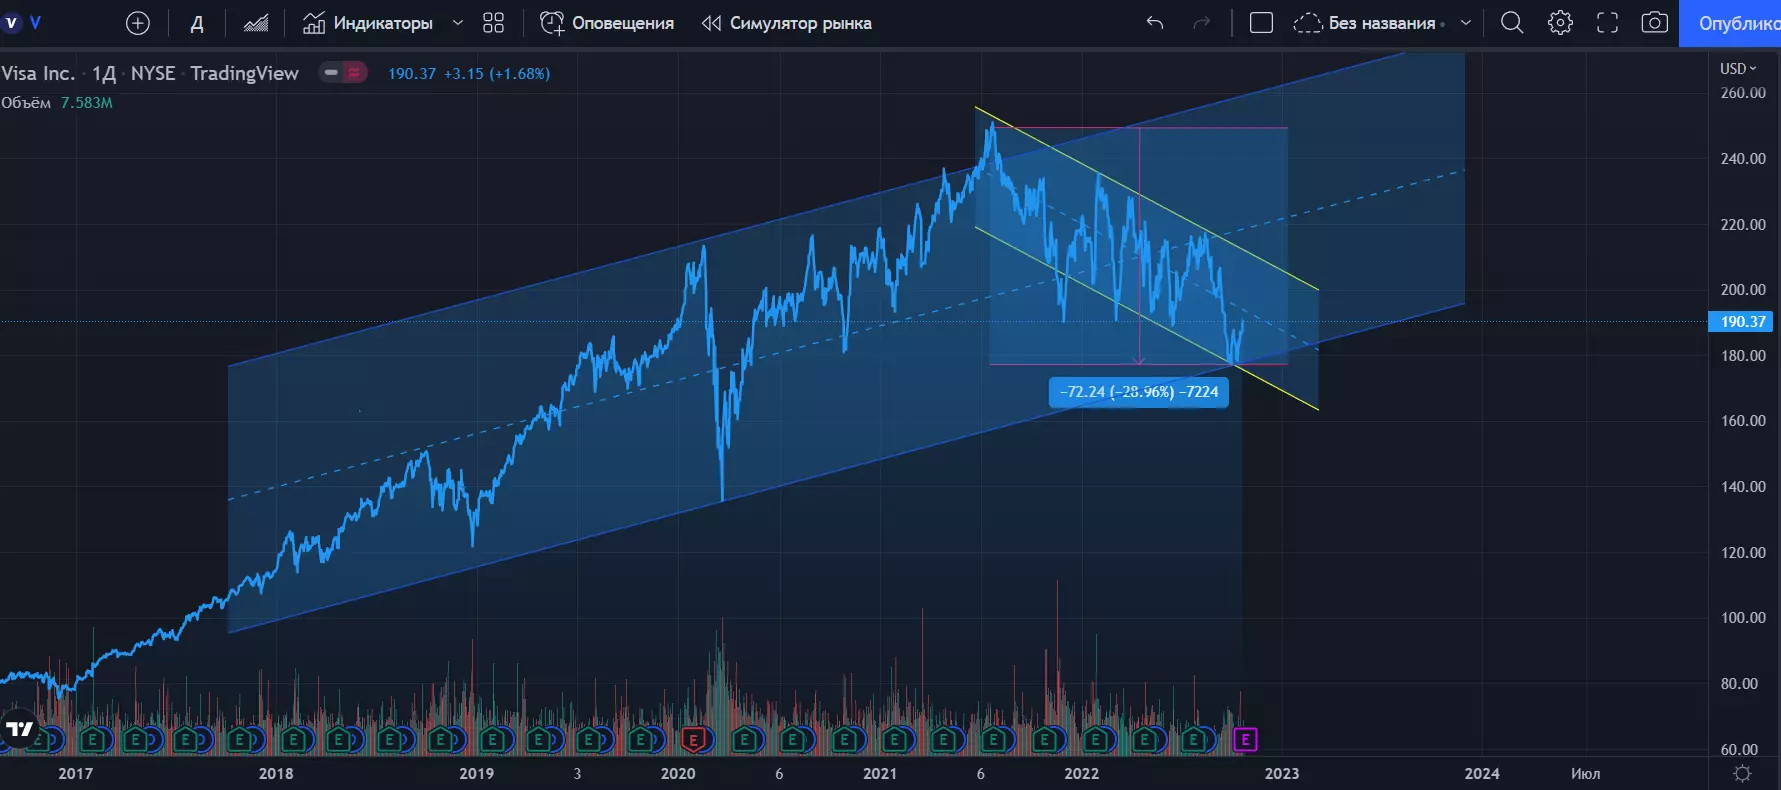The height and width of the screenshot is (790, 1781).
Task: Click the Июл time axis label
Action: pyautogui.click(x=1586, y=773)
